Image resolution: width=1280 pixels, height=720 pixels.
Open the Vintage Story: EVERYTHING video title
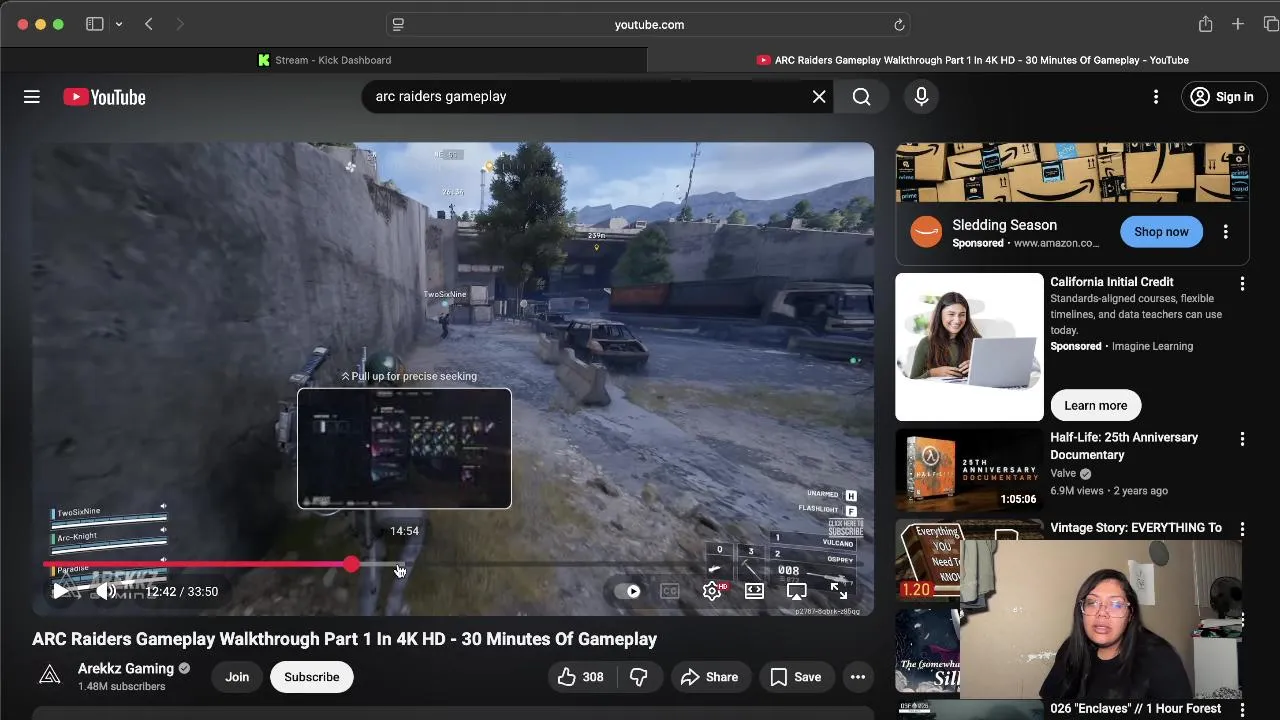point(1136,528)
